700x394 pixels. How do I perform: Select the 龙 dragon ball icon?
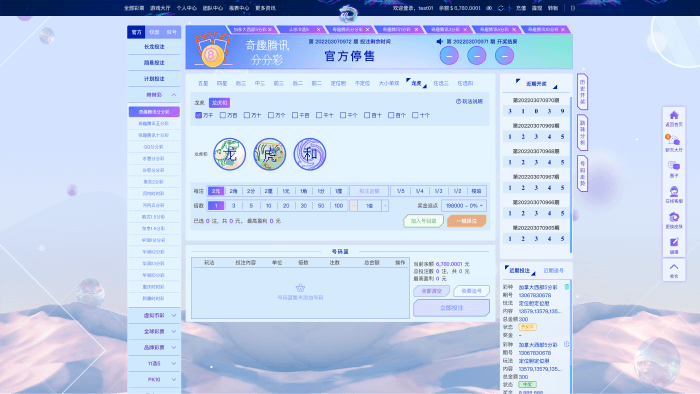[229, 154]
